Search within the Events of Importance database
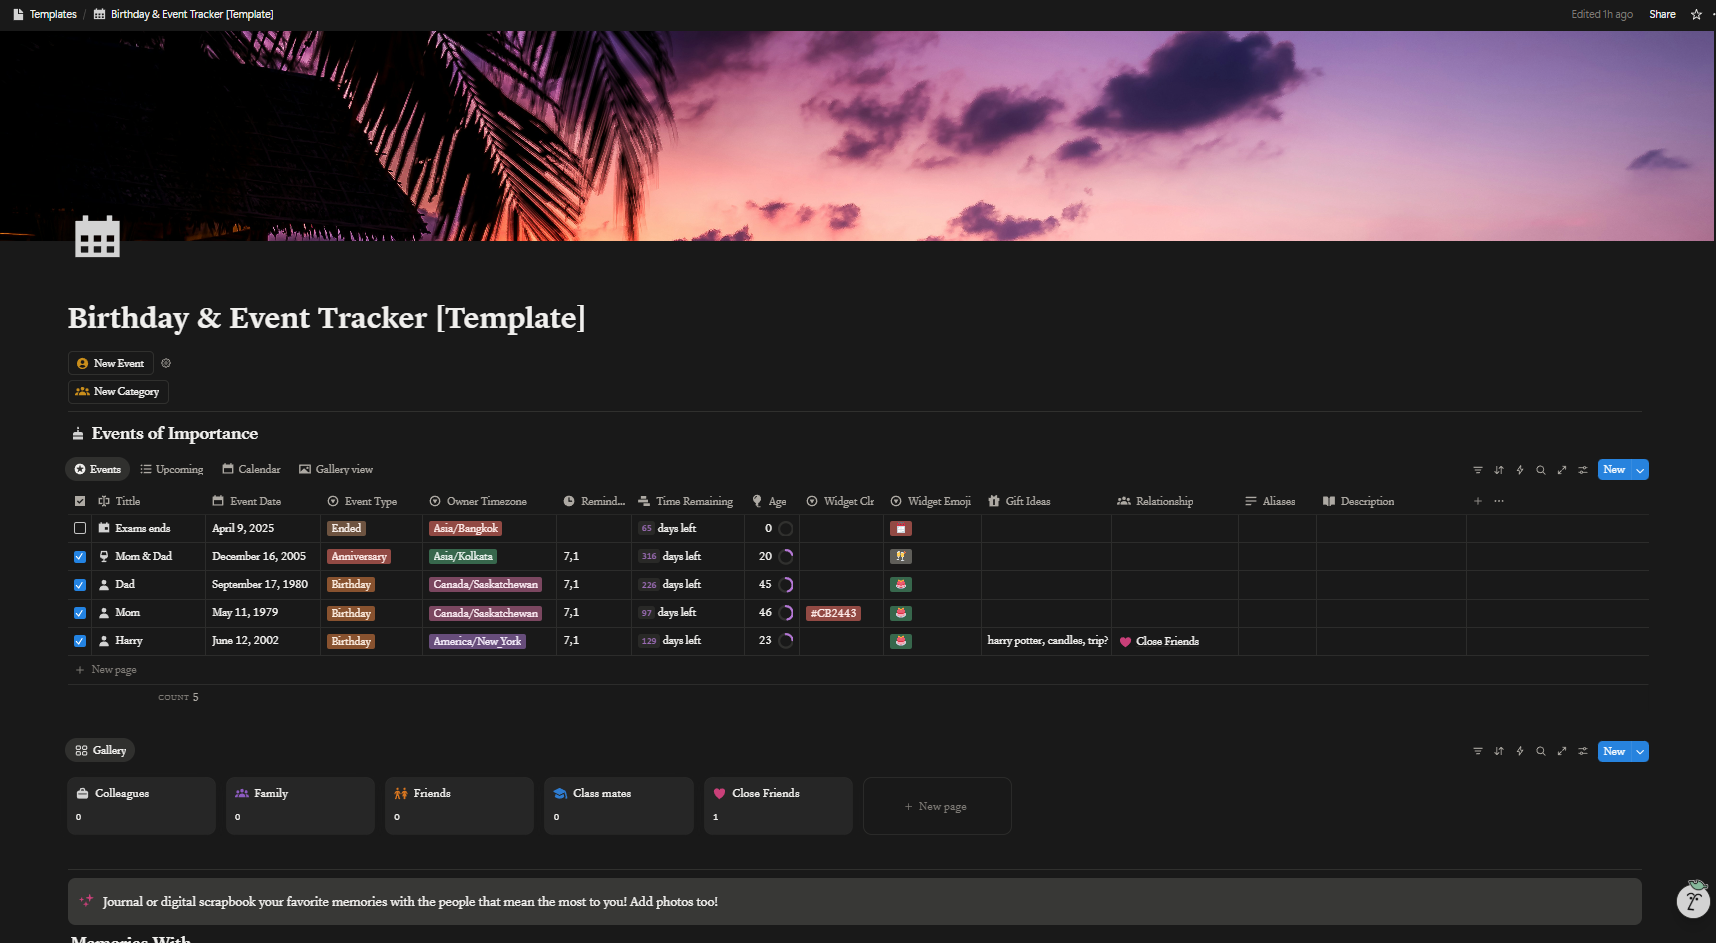Screen dimensions: 1716x943 coord(1541,469)
